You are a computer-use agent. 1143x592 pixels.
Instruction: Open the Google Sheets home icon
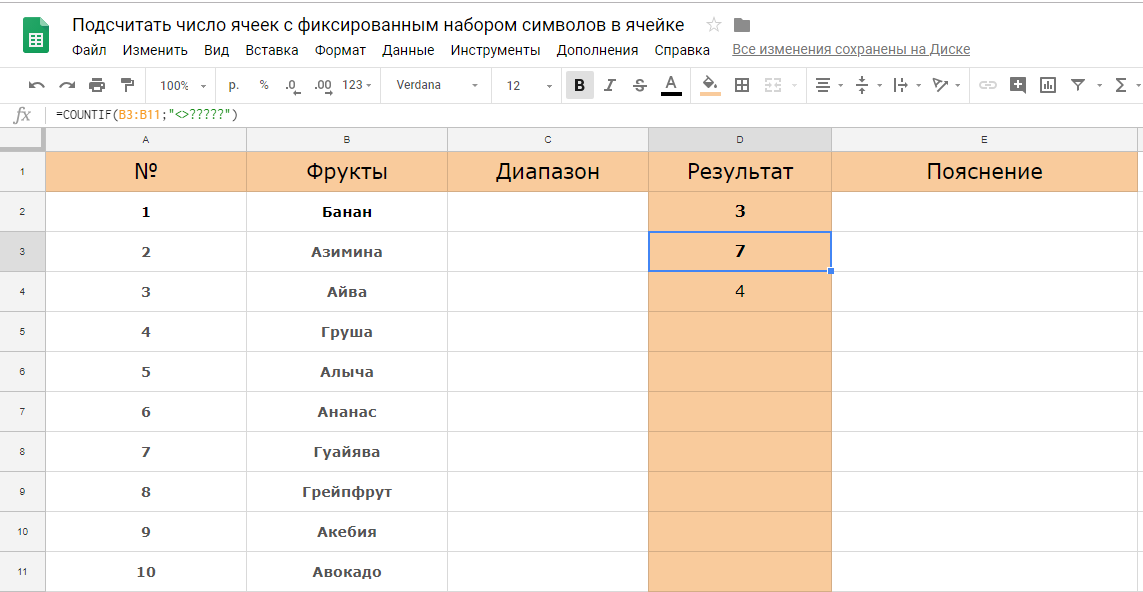pyautogui.click(x=36, y=35)
